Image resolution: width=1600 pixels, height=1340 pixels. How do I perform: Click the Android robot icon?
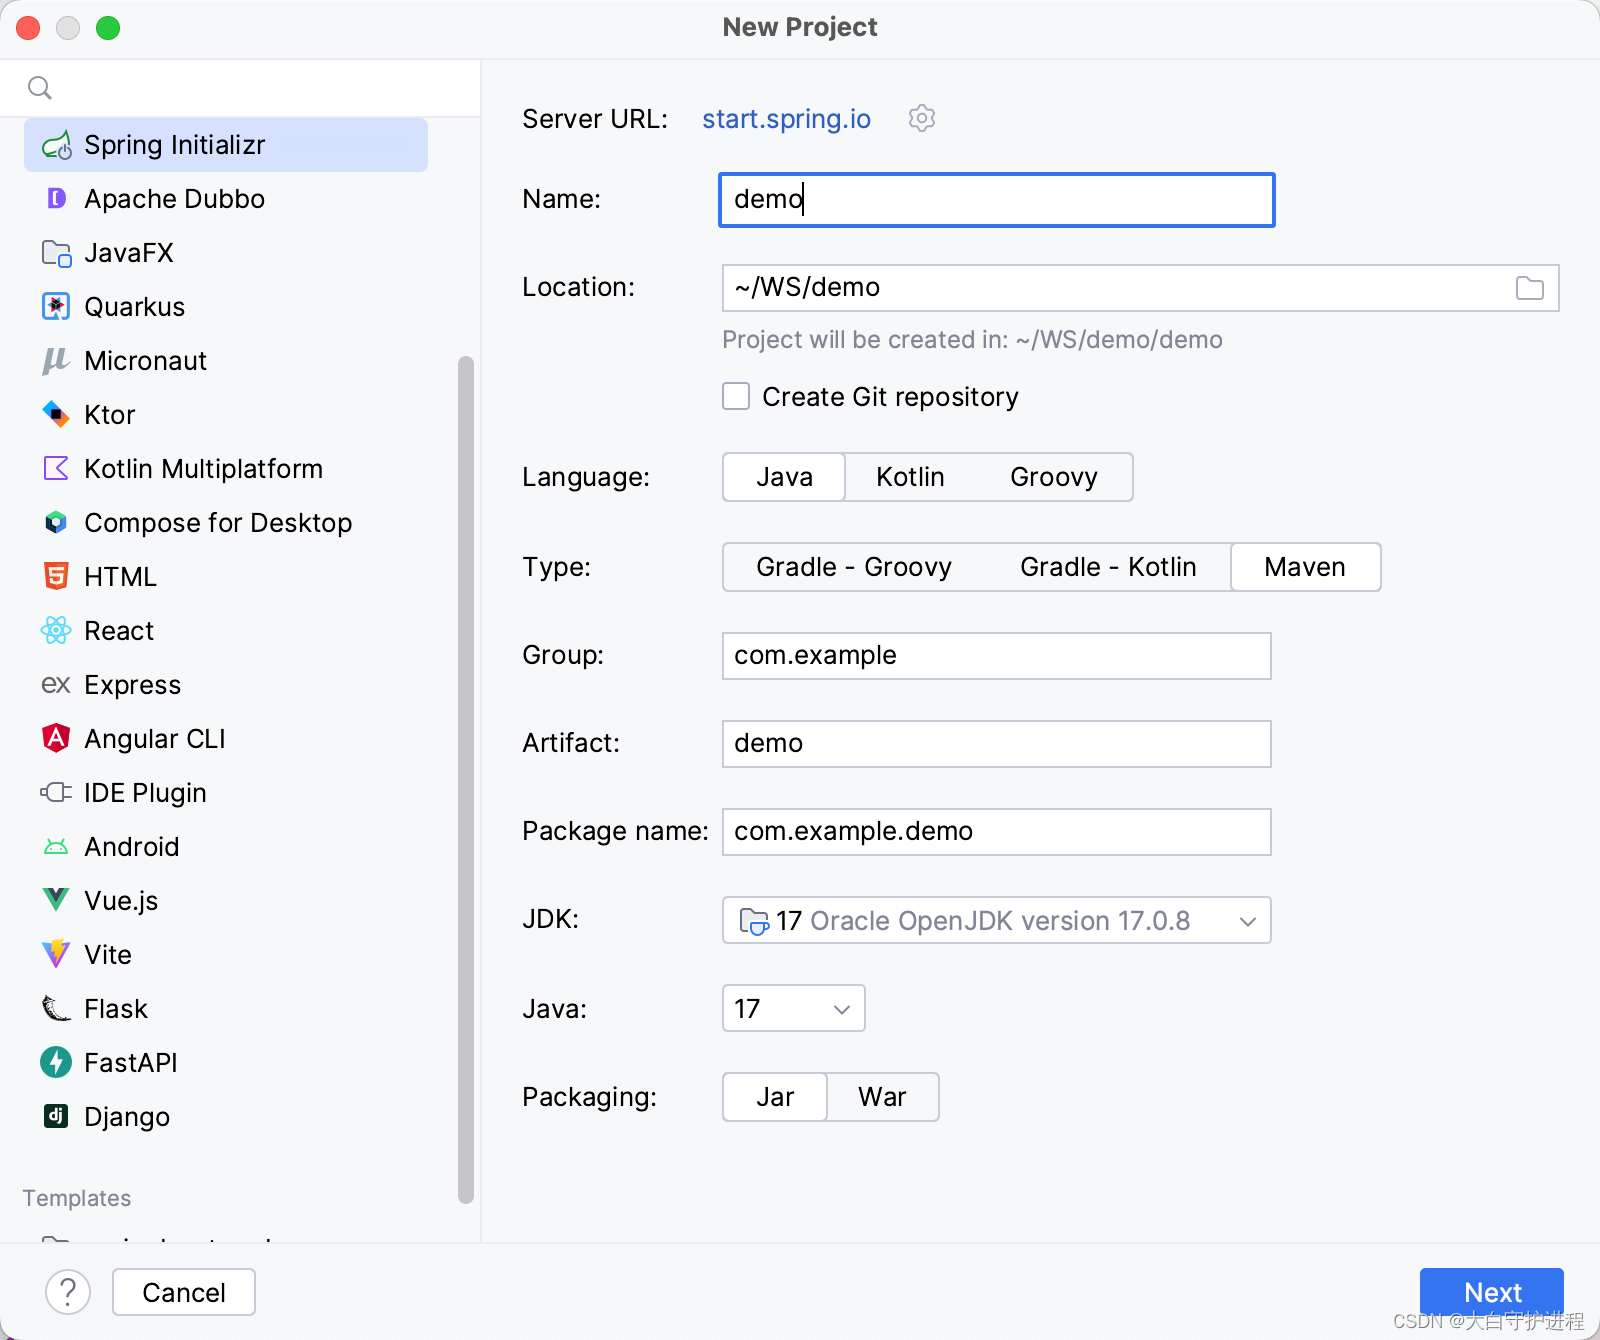56,847
